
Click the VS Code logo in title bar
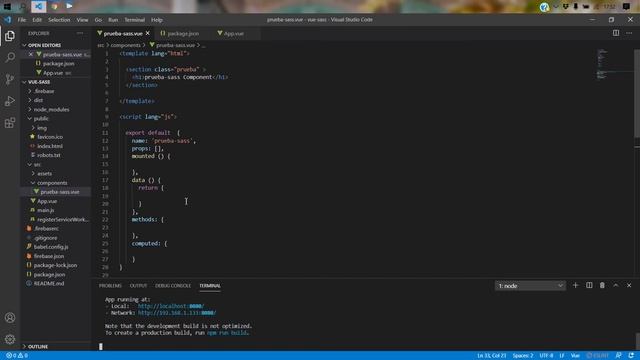pyautogui.click(x=7, y=20)
